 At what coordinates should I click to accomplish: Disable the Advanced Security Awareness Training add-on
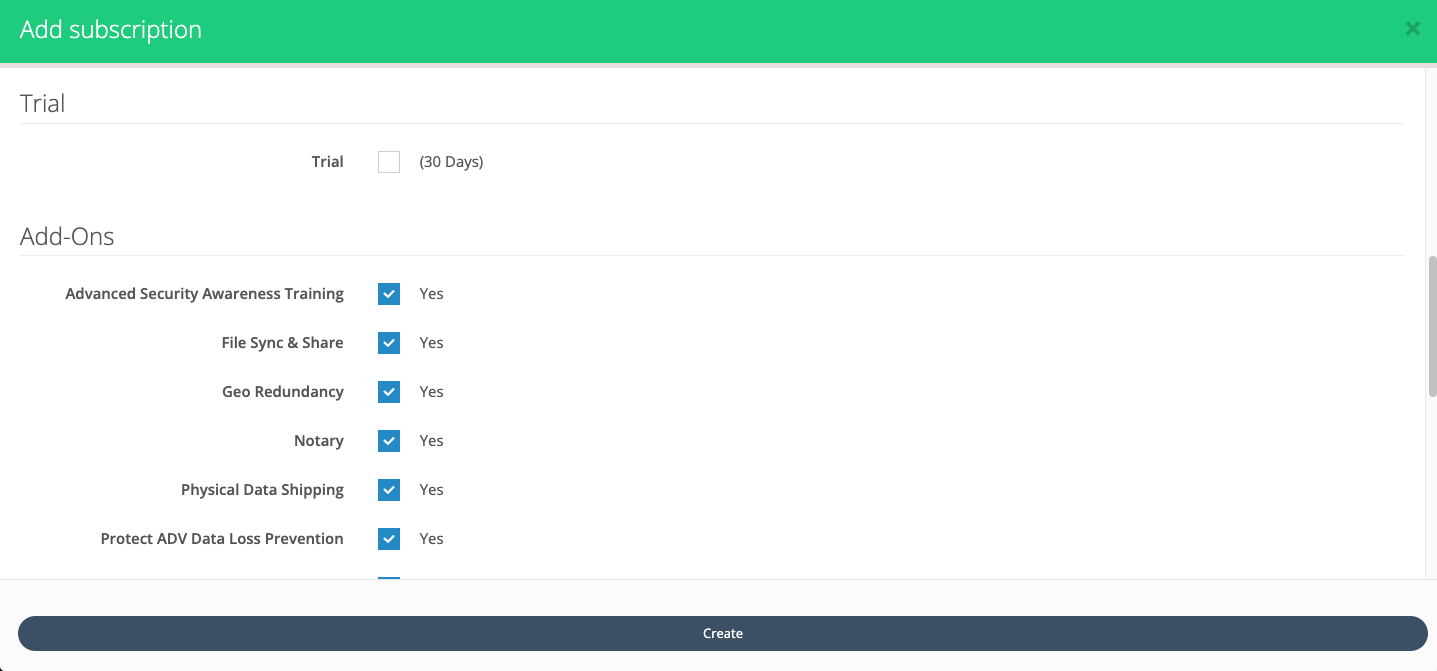click(x=388, y=293)
